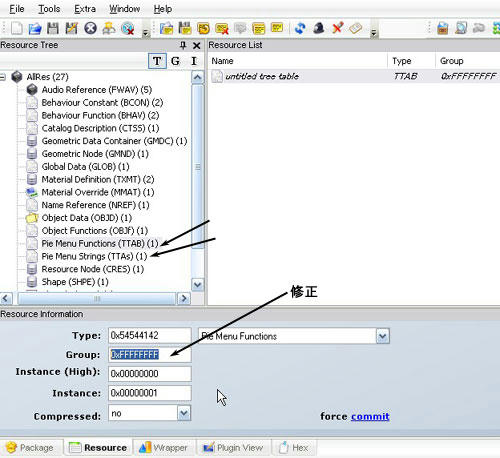
Task: Toggle the G group filter button
Action: click(x=175, y=61)
